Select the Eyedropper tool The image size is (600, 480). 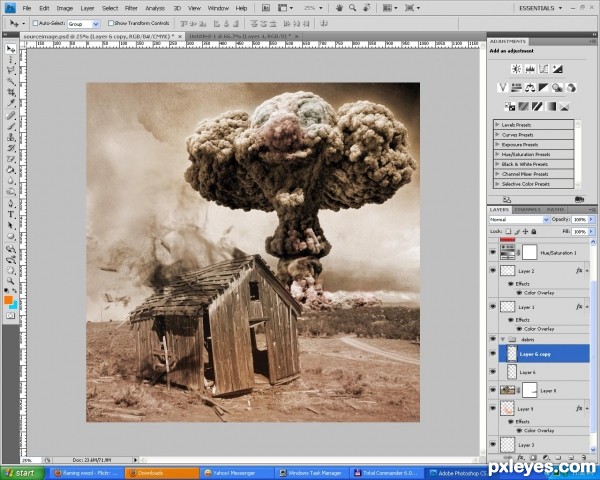point(11,103)
